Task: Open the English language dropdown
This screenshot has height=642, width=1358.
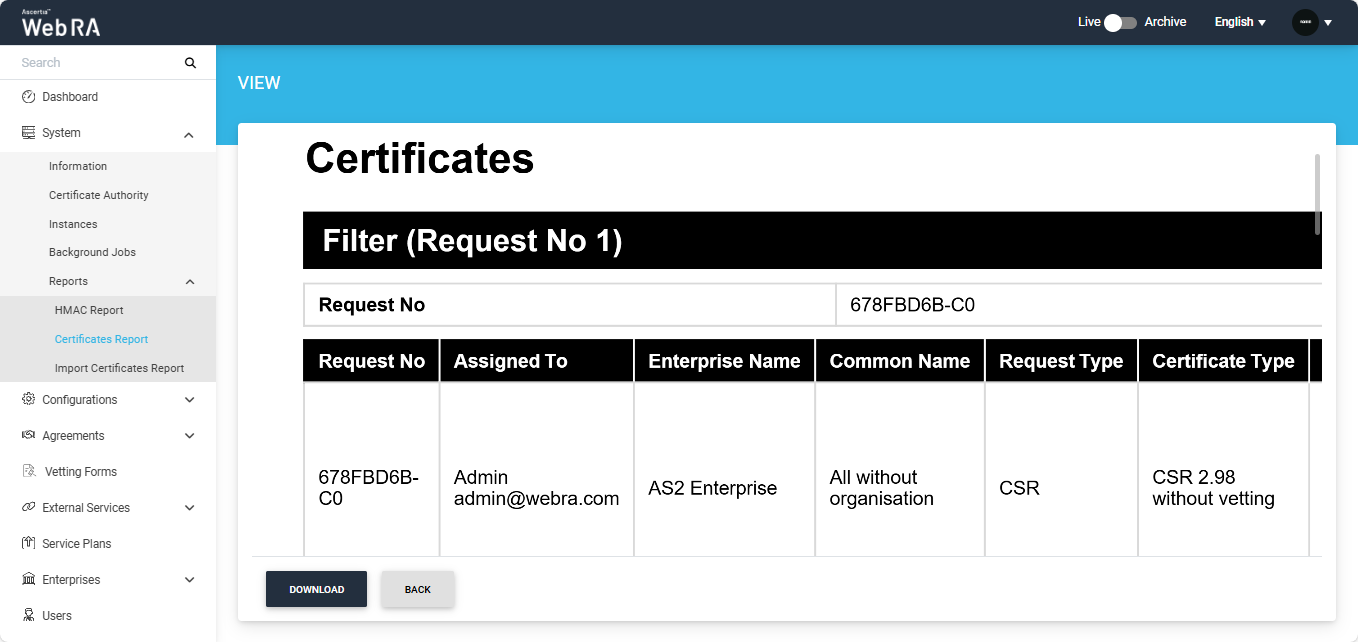Action: (1240, 22)
